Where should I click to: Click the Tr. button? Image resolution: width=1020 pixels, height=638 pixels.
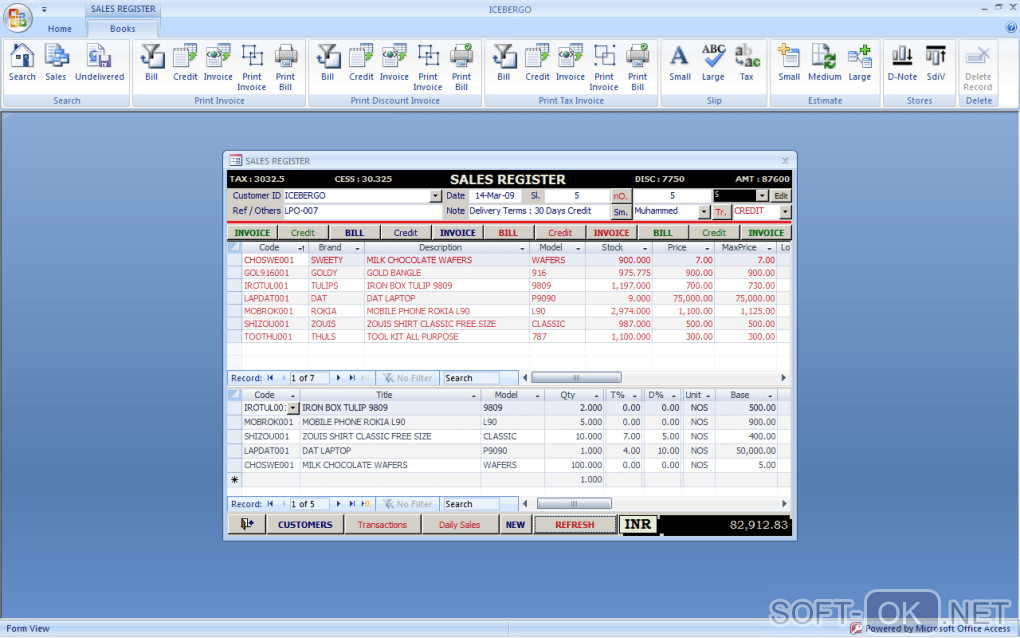721,212
